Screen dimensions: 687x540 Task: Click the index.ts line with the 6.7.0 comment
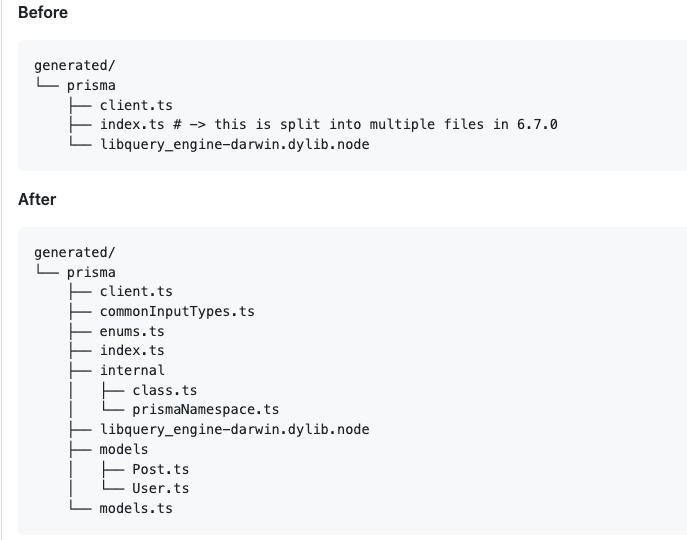[329, 124]
